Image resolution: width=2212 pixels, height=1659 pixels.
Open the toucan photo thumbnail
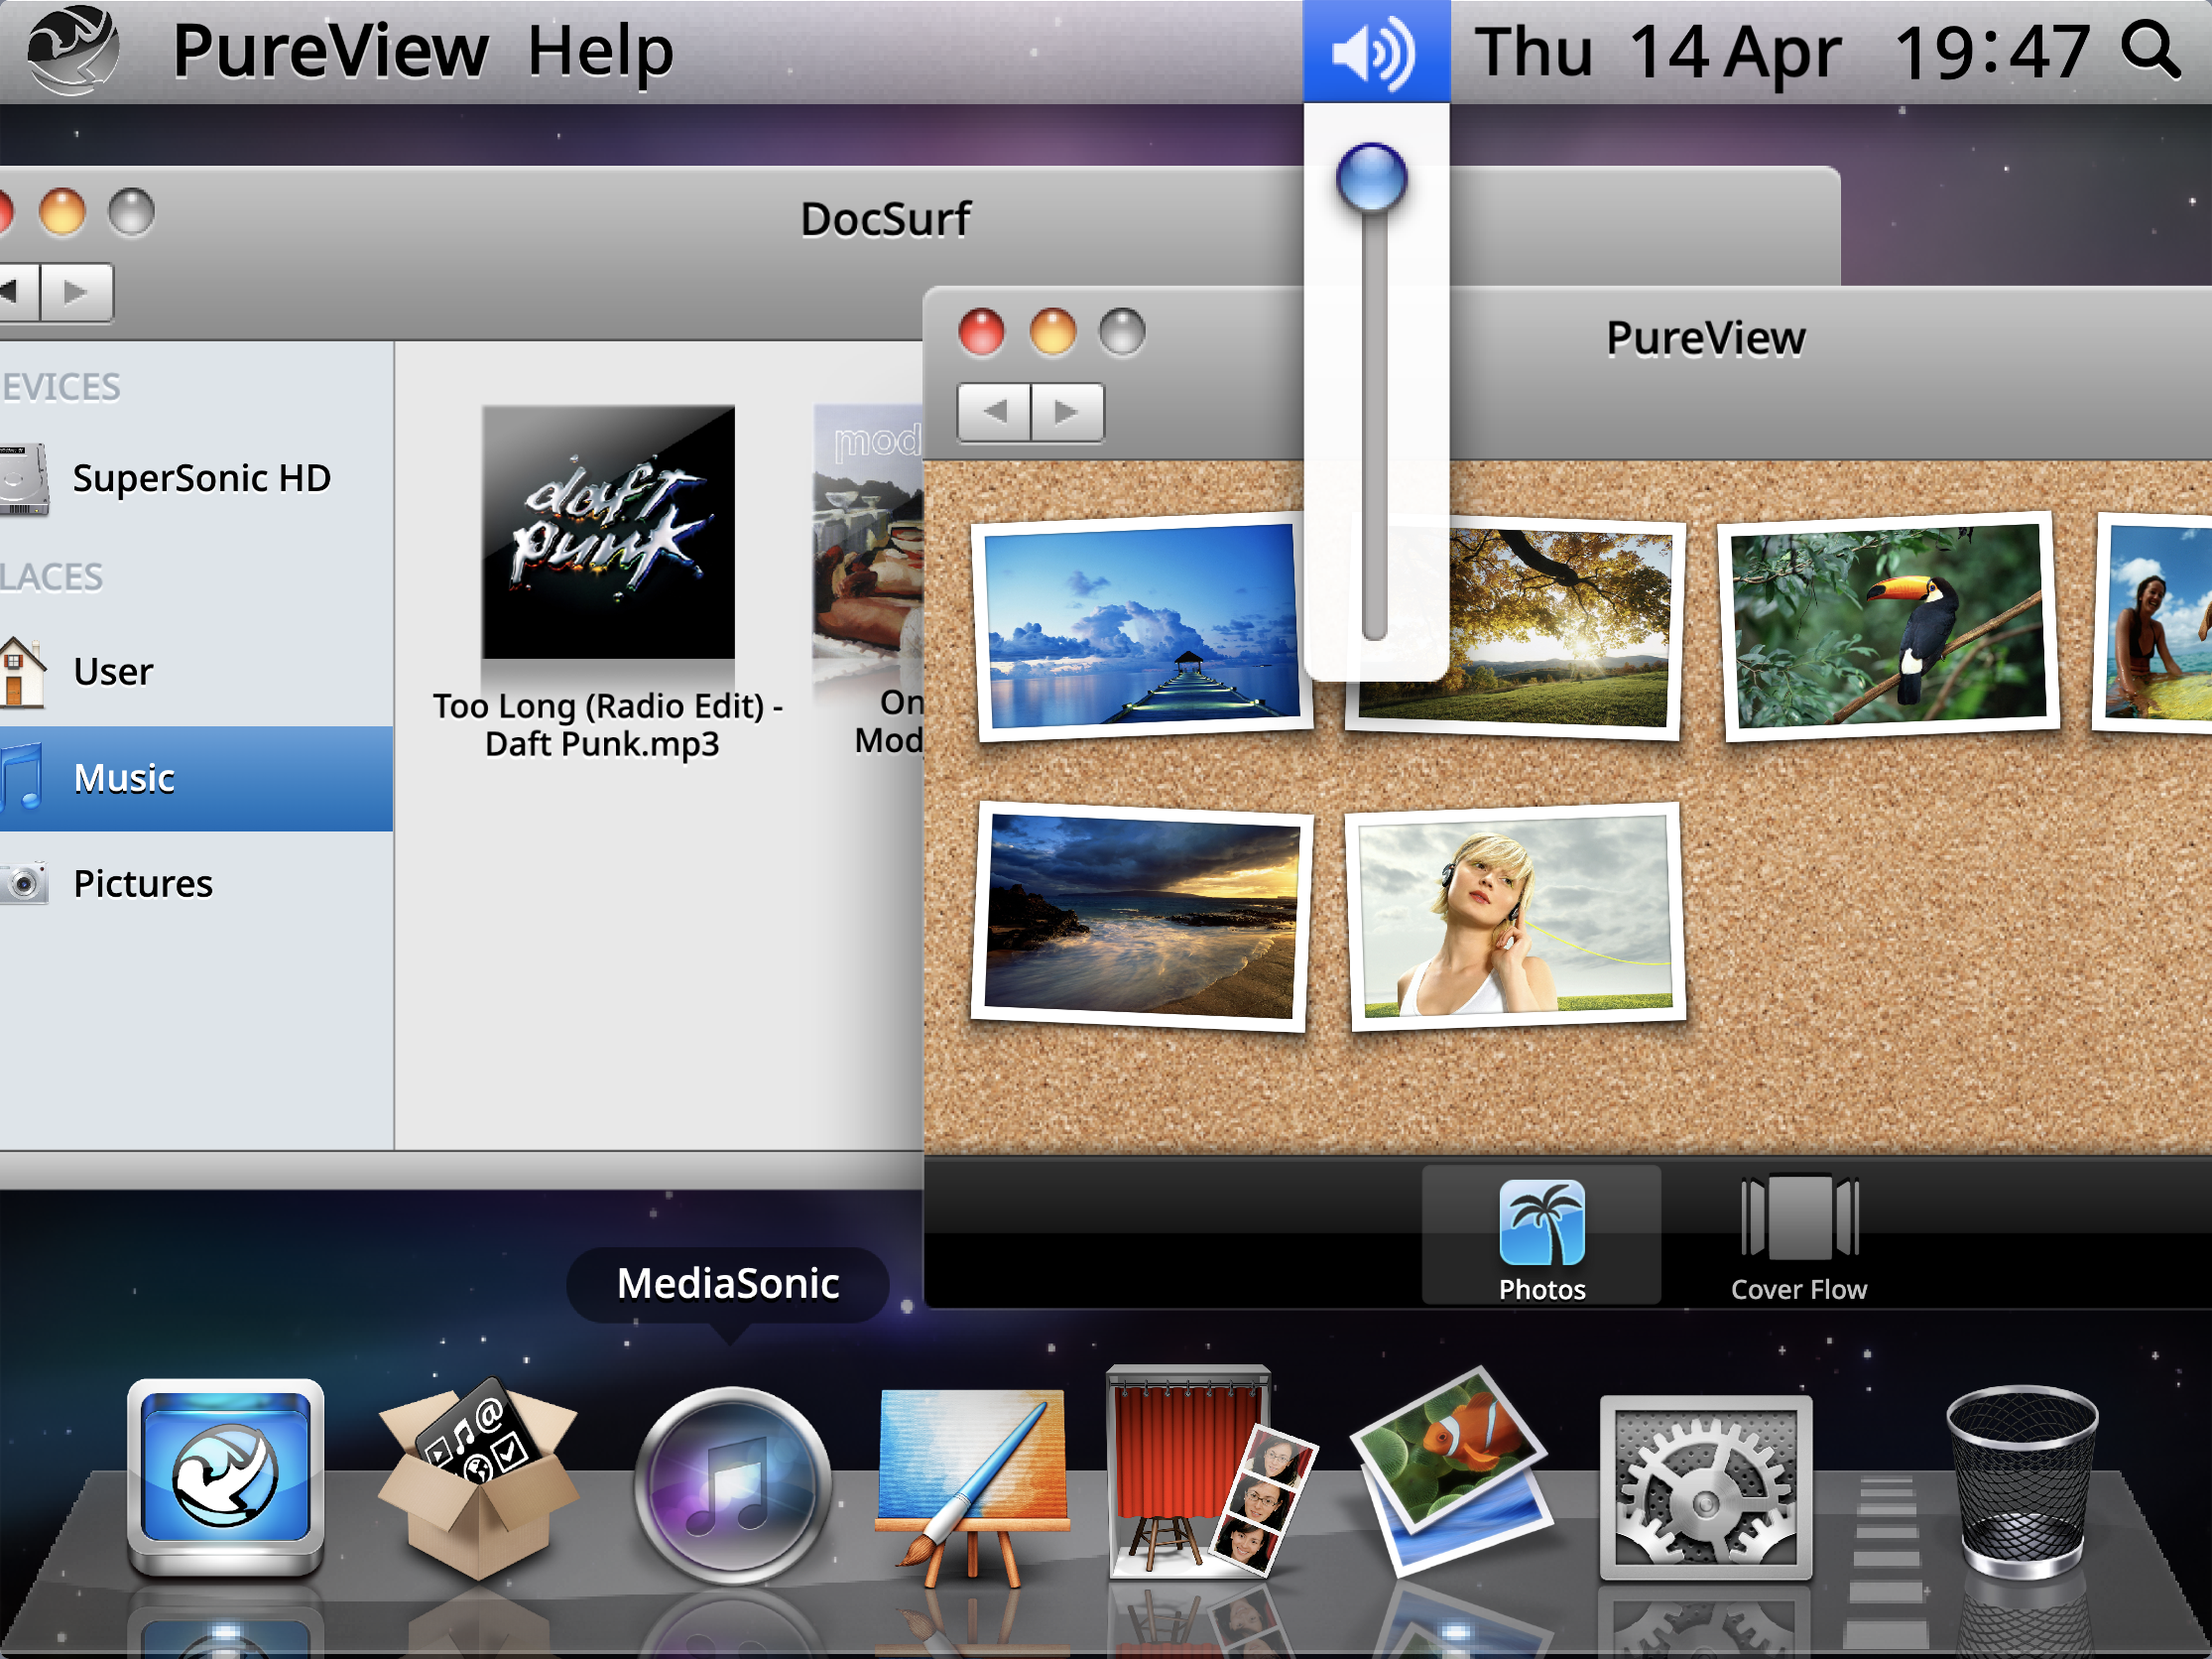(x=1888, y=627)
